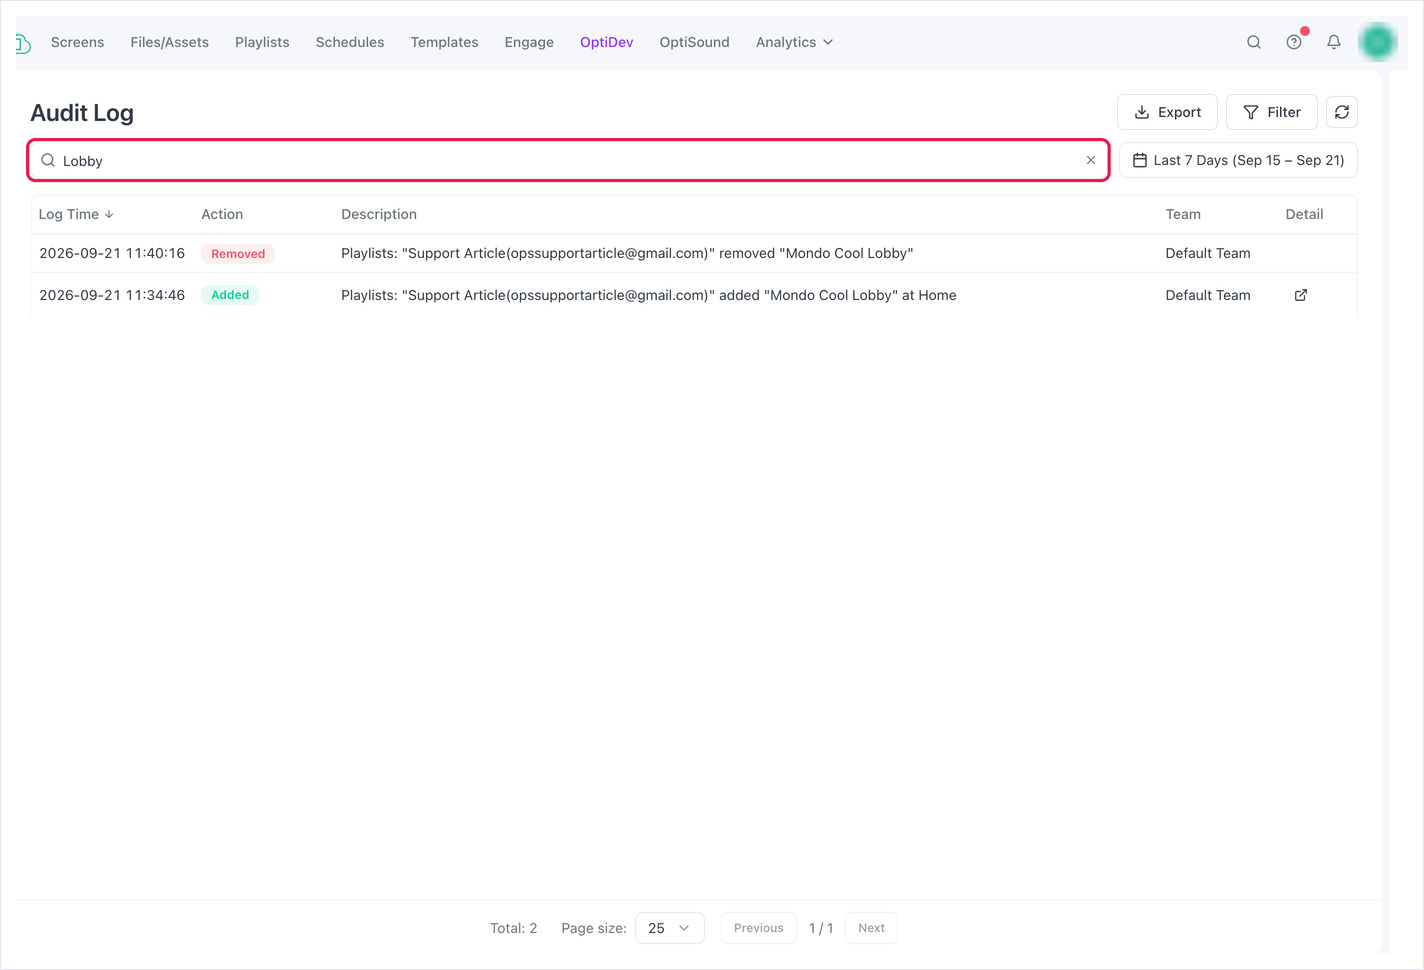The height and width of the screenshot is (970, 1424).
Task: Go to Engage section
Action: click(x=529, y=42)
